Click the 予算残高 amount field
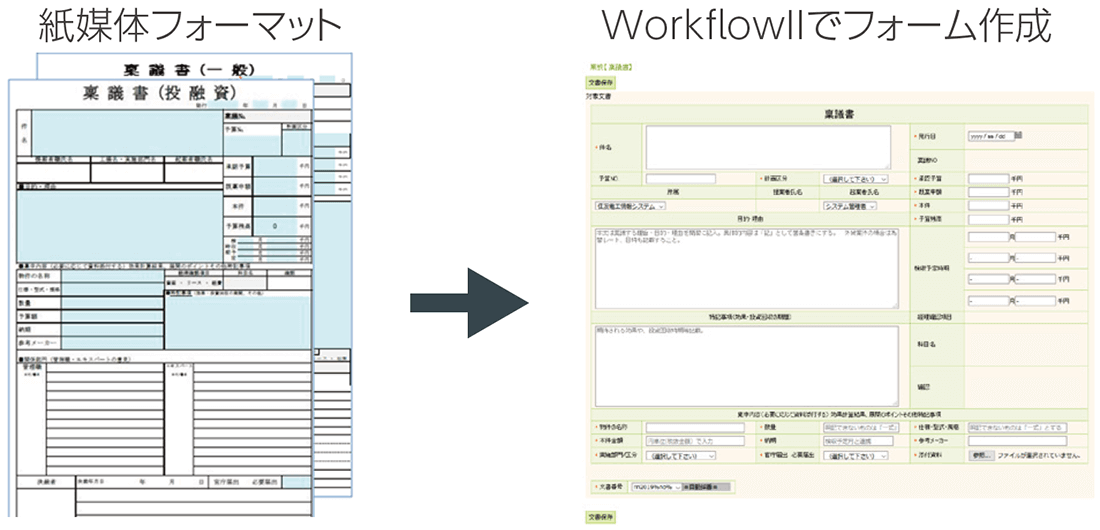Image resolution: width=1100 pixels, height=530 pixels. [x=988, y=220]
